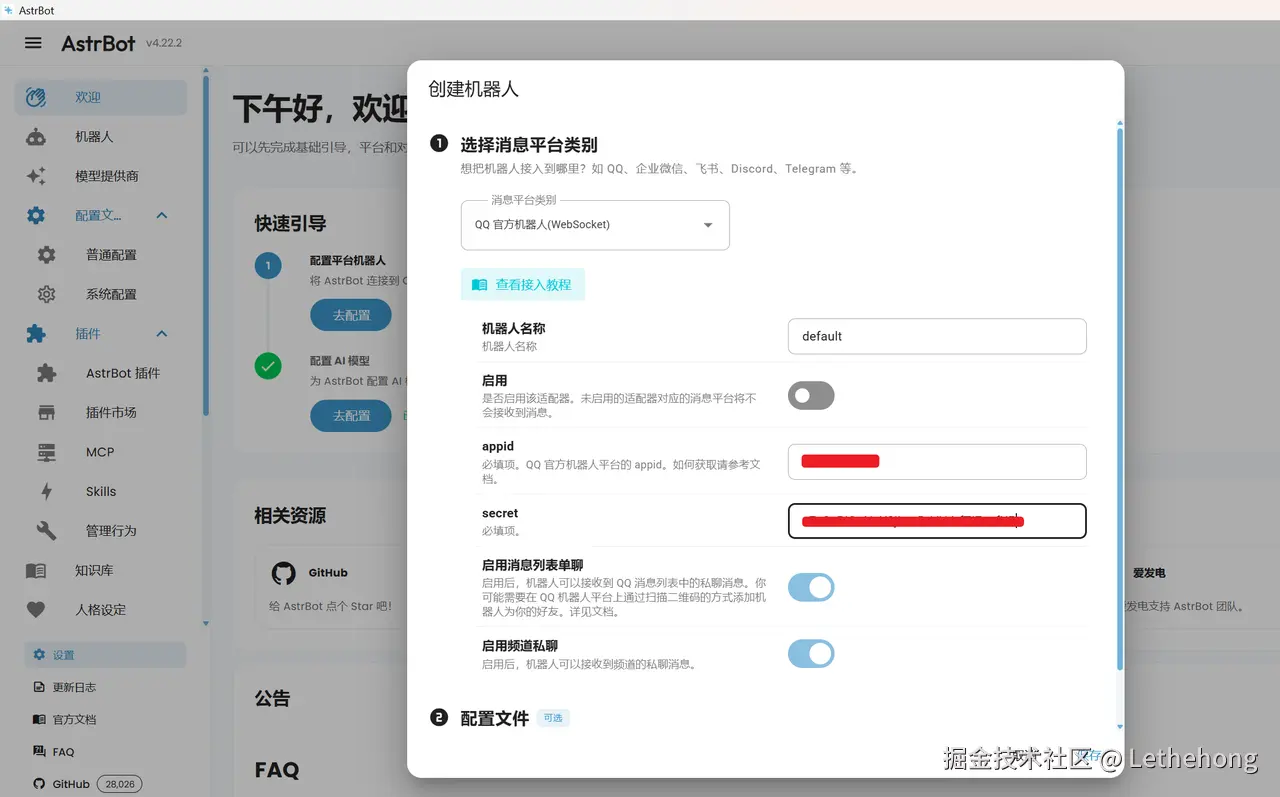The image size is (1280, 797).
Task: Click the 管理行为 wrench icon
Action: coord(47,531)
